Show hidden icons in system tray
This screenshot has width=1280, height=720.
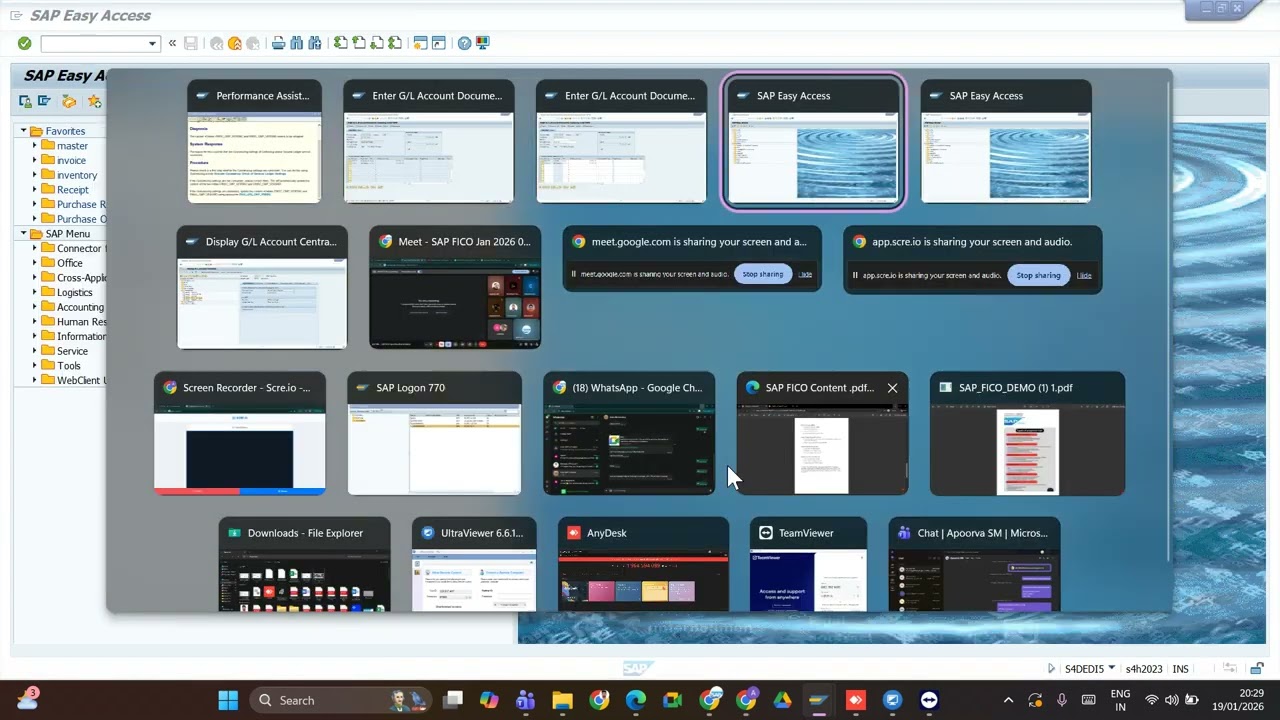pos(1008,700)
